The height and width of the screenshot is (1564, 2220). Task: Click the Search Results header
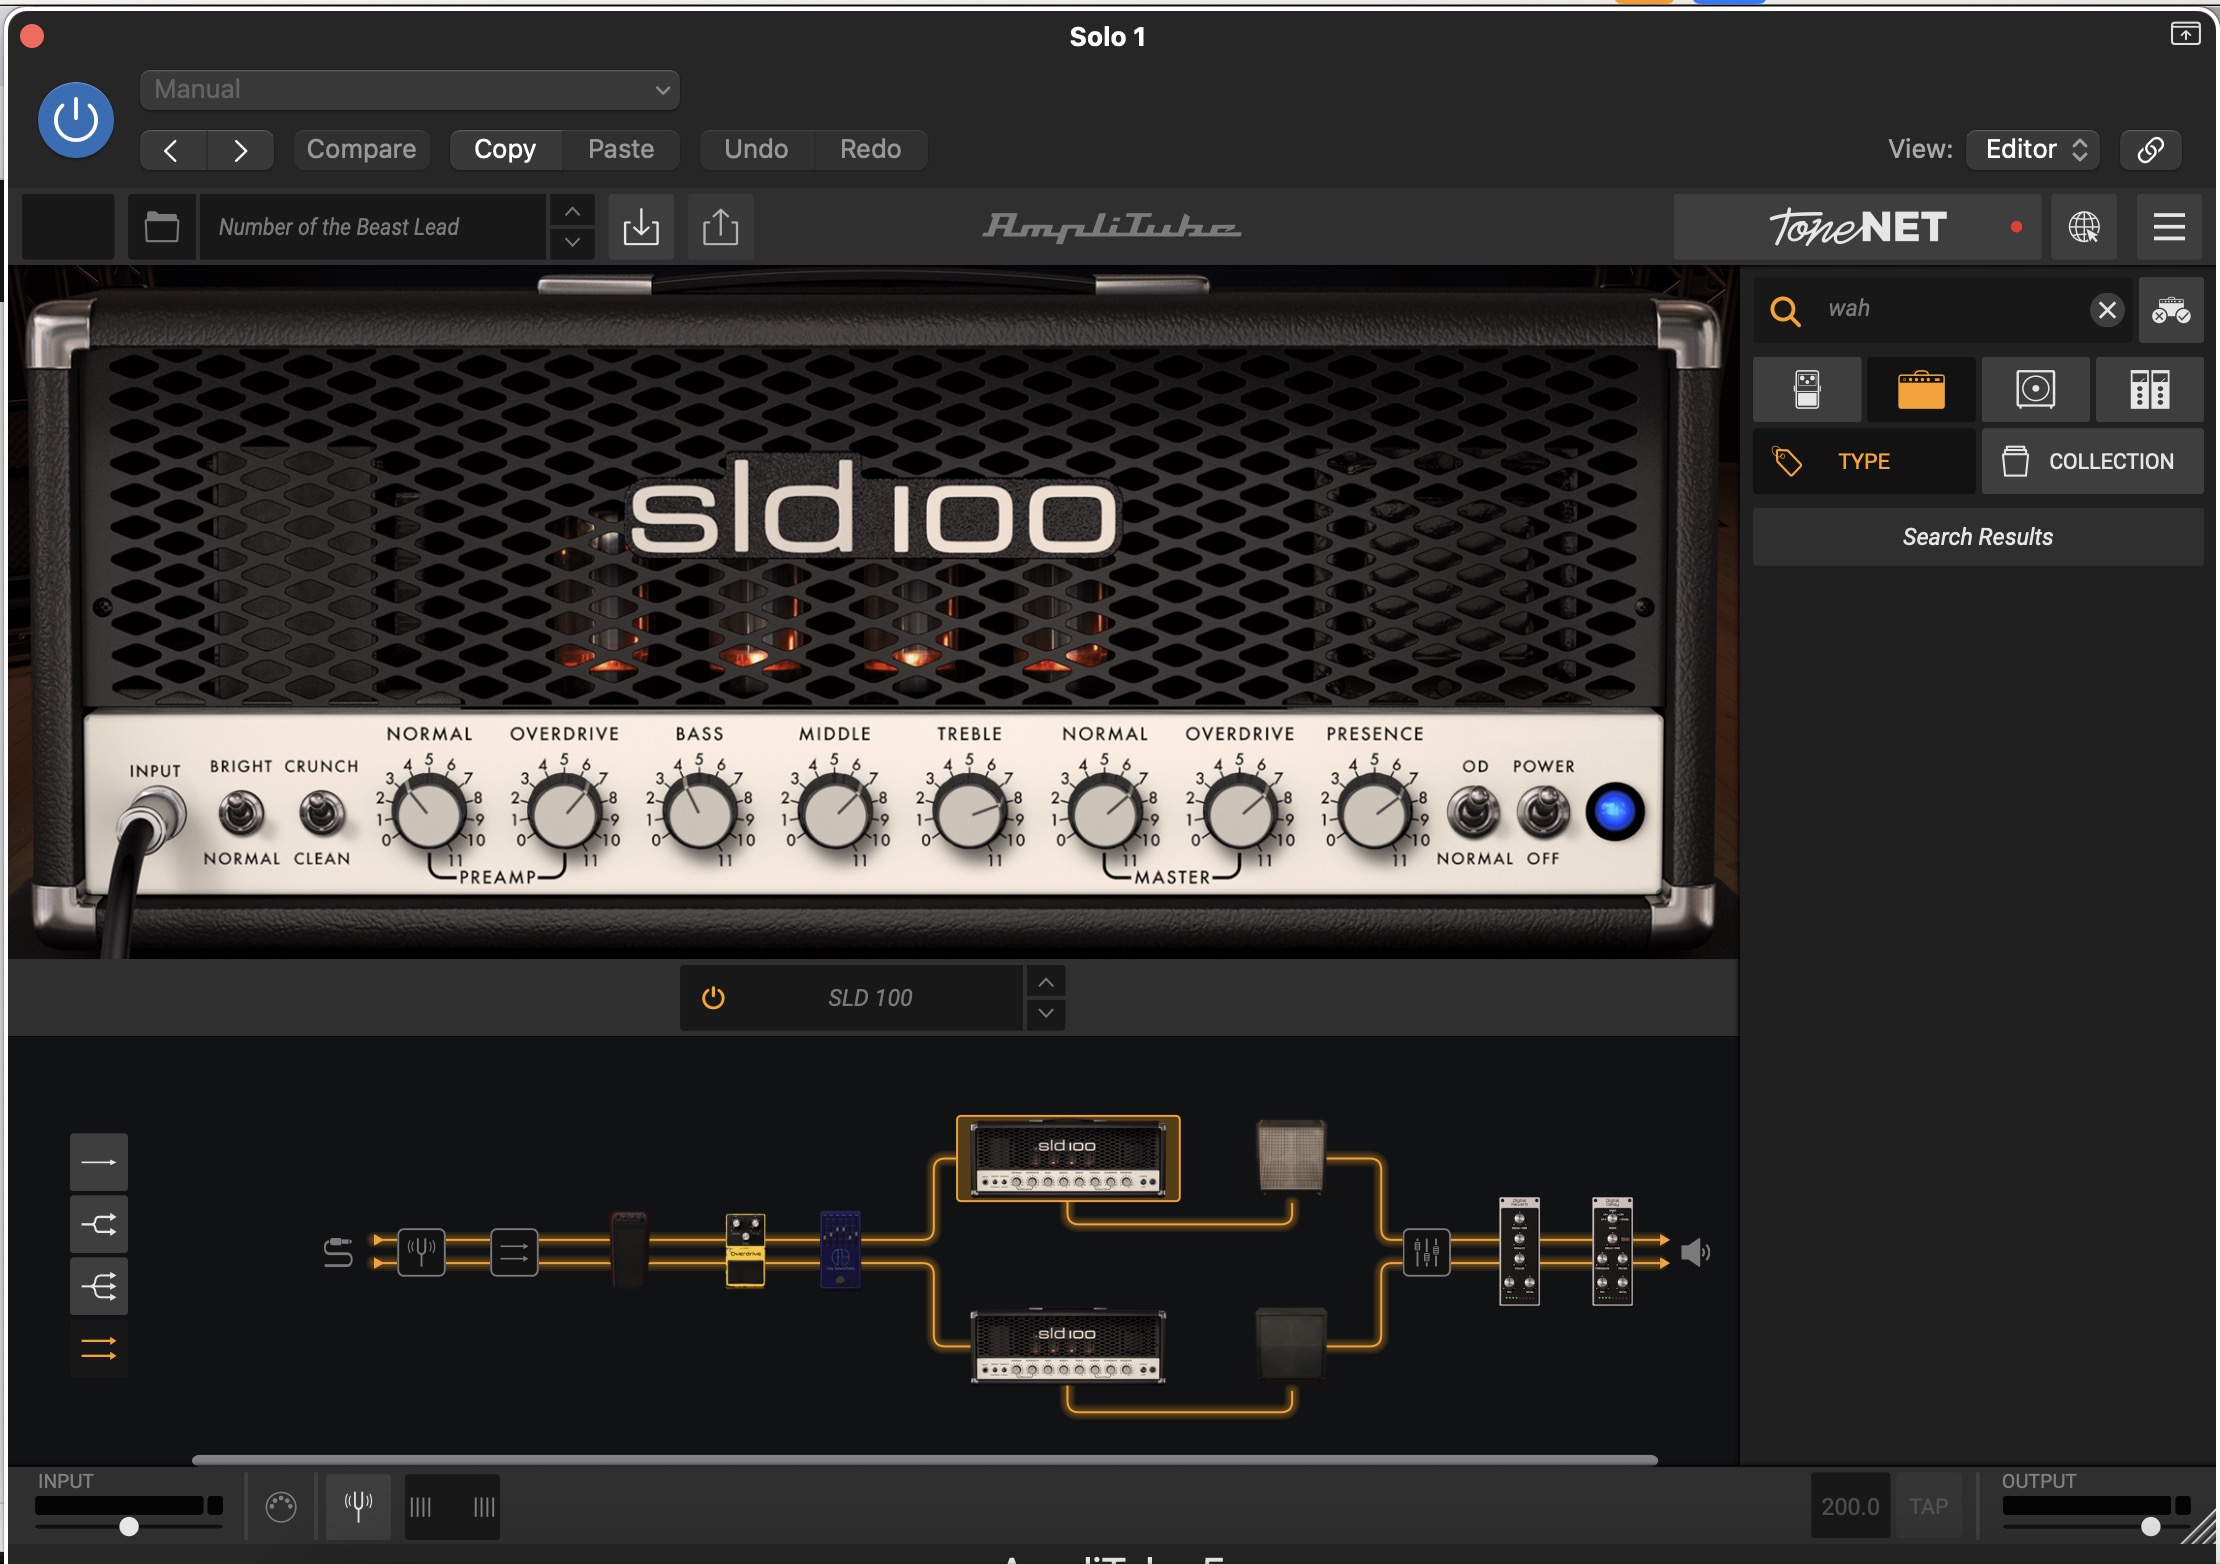click(1978, 537)
